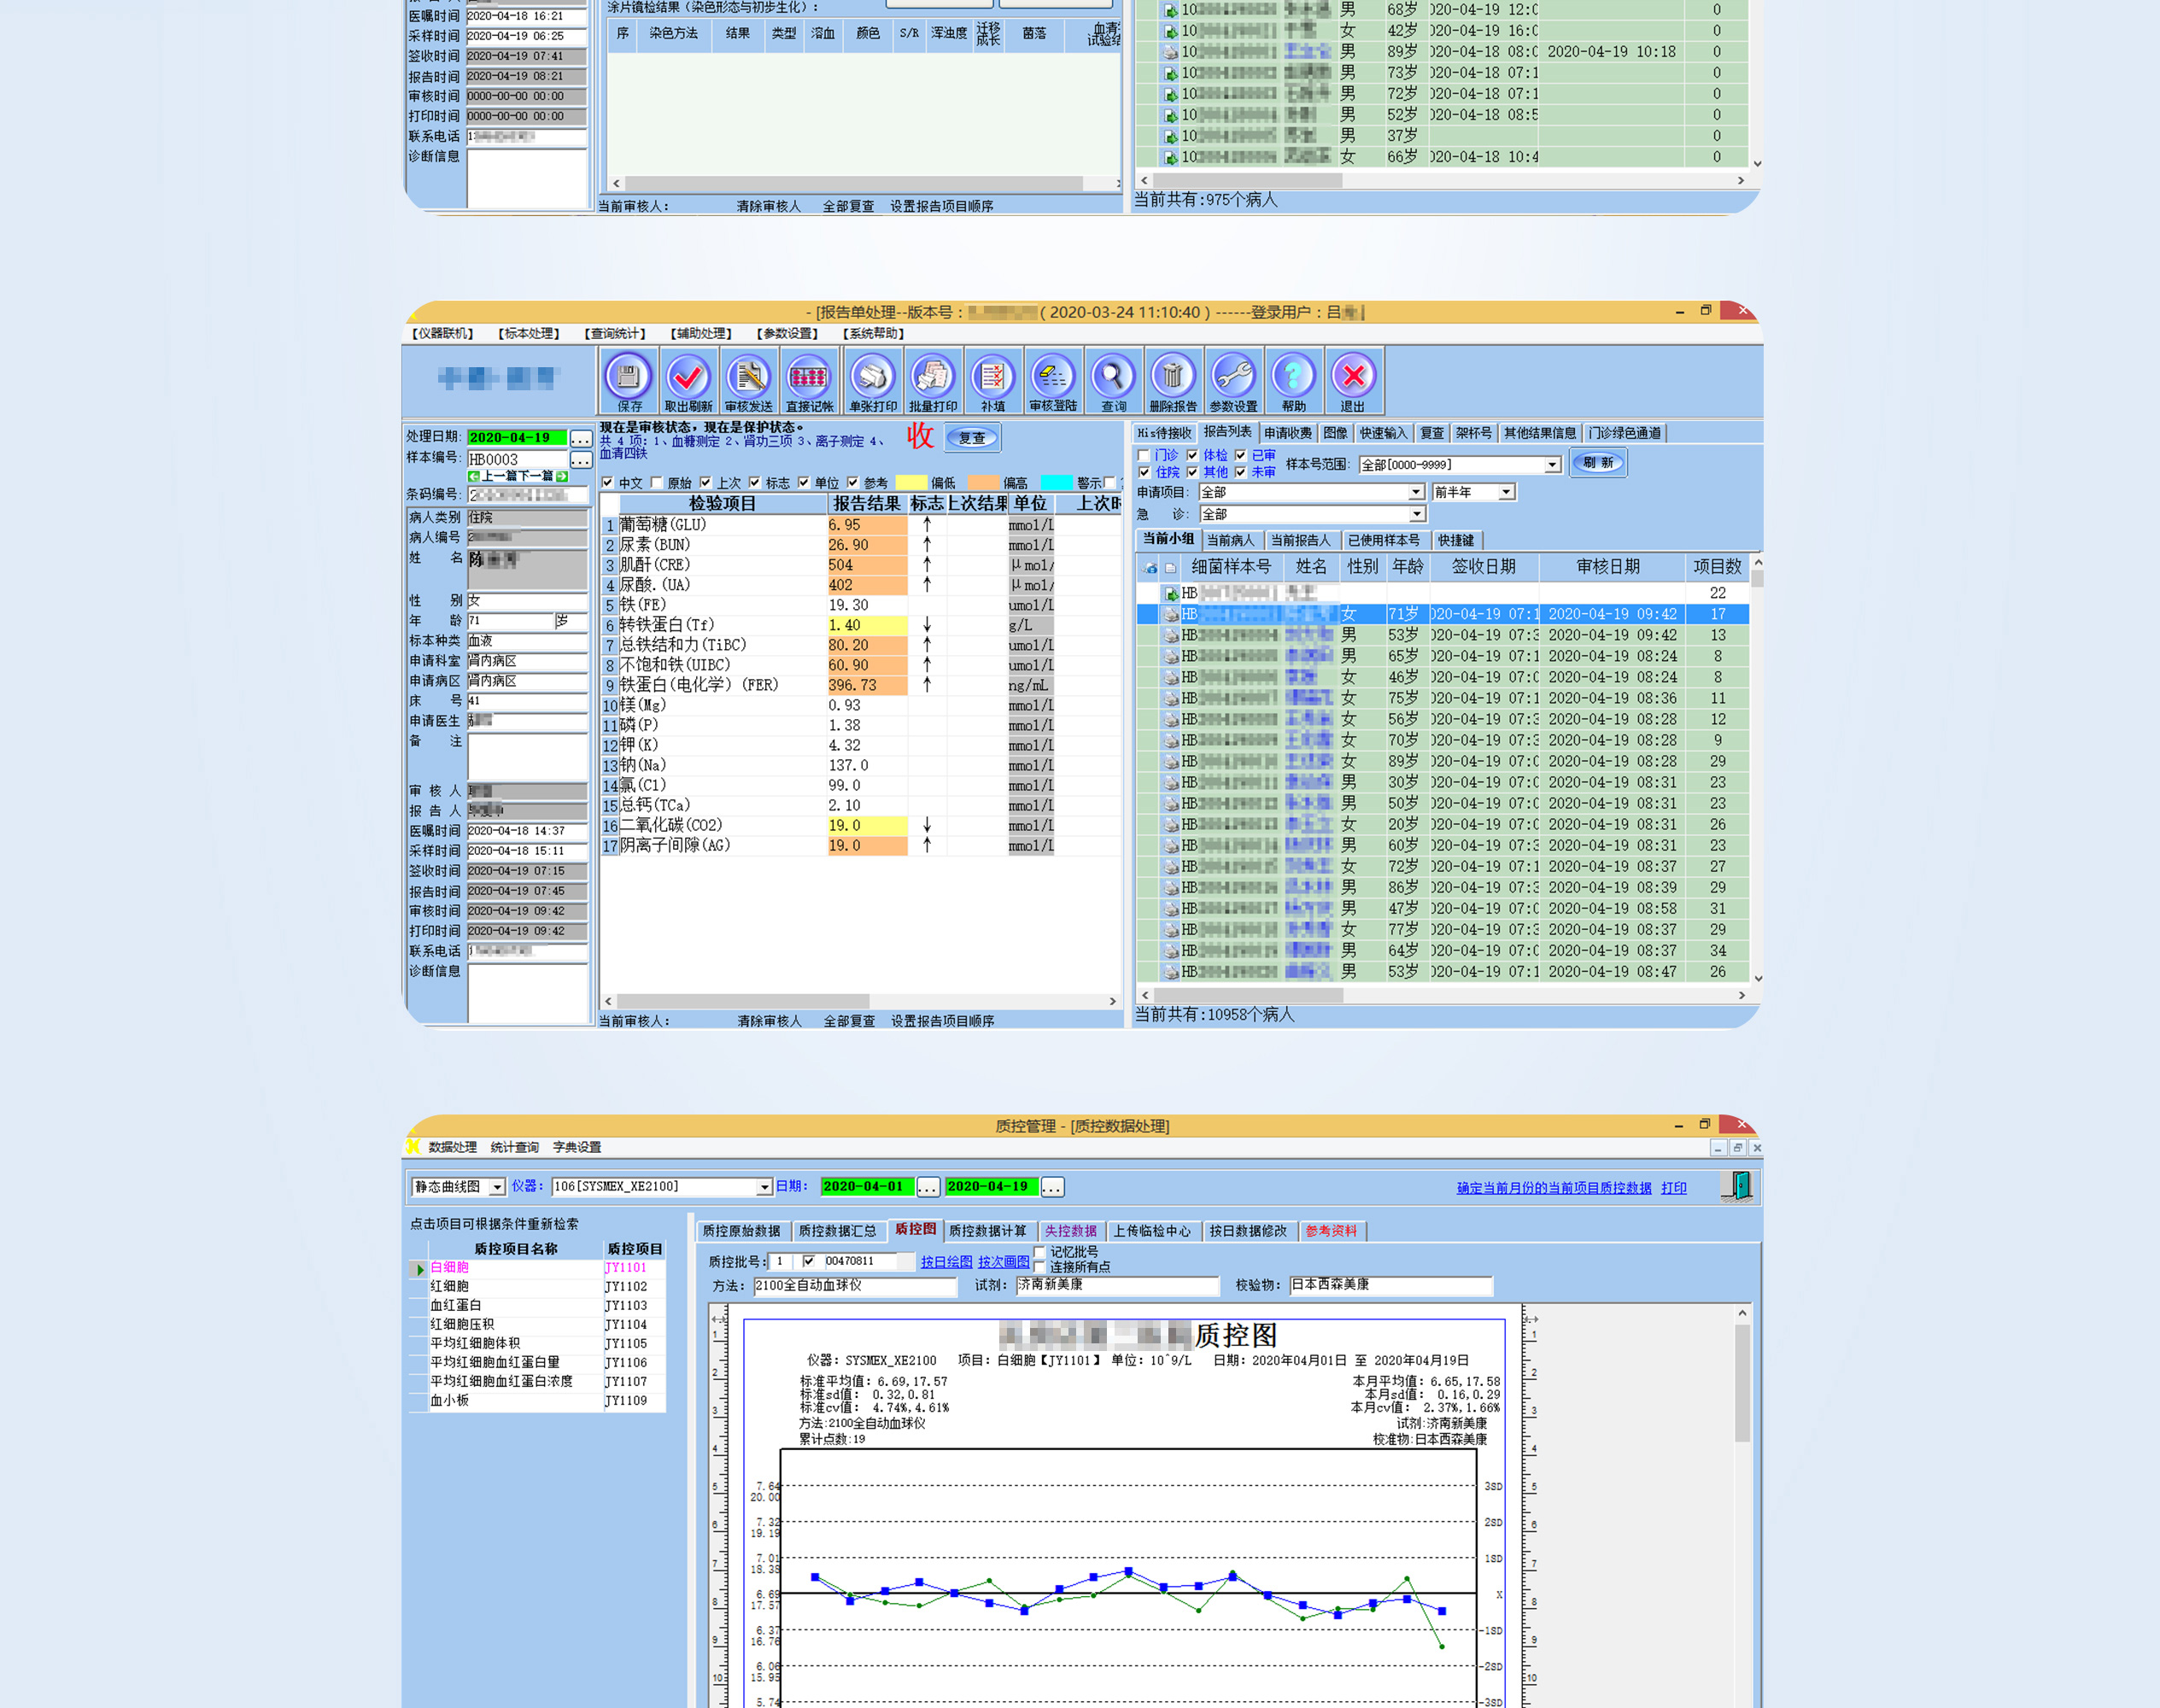Image resolution: width=2160 pixels, height=1708 pixels.
Task: Click the 刷新 refresh button
Action: tap(1597, 463)
